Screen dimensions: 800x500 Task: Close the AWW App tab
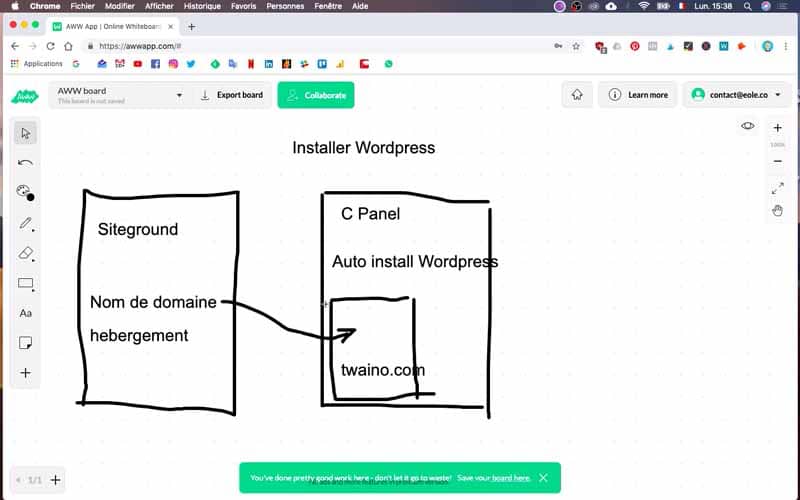tap(171, 27)
